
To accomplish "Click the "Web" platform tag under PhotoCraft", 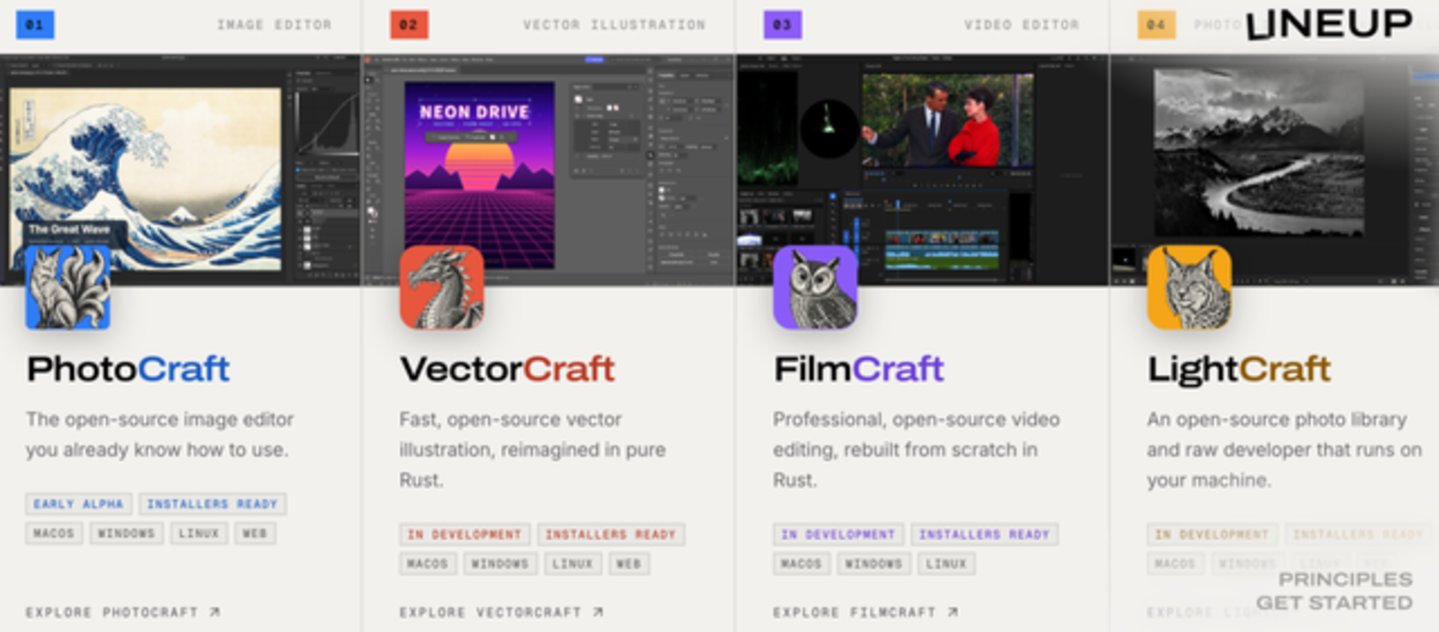I will point(255,533).
